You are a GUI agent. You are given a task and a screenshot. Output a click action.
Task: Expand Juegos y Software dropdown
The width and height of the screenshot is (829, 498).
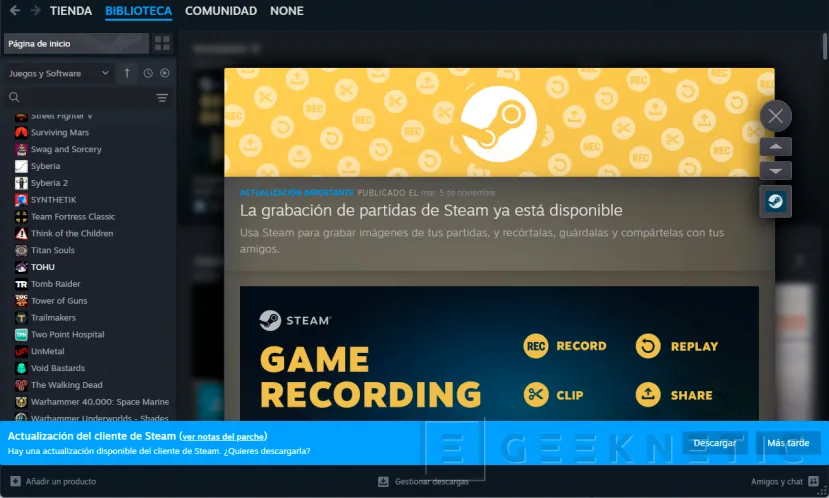pos(59,73)
